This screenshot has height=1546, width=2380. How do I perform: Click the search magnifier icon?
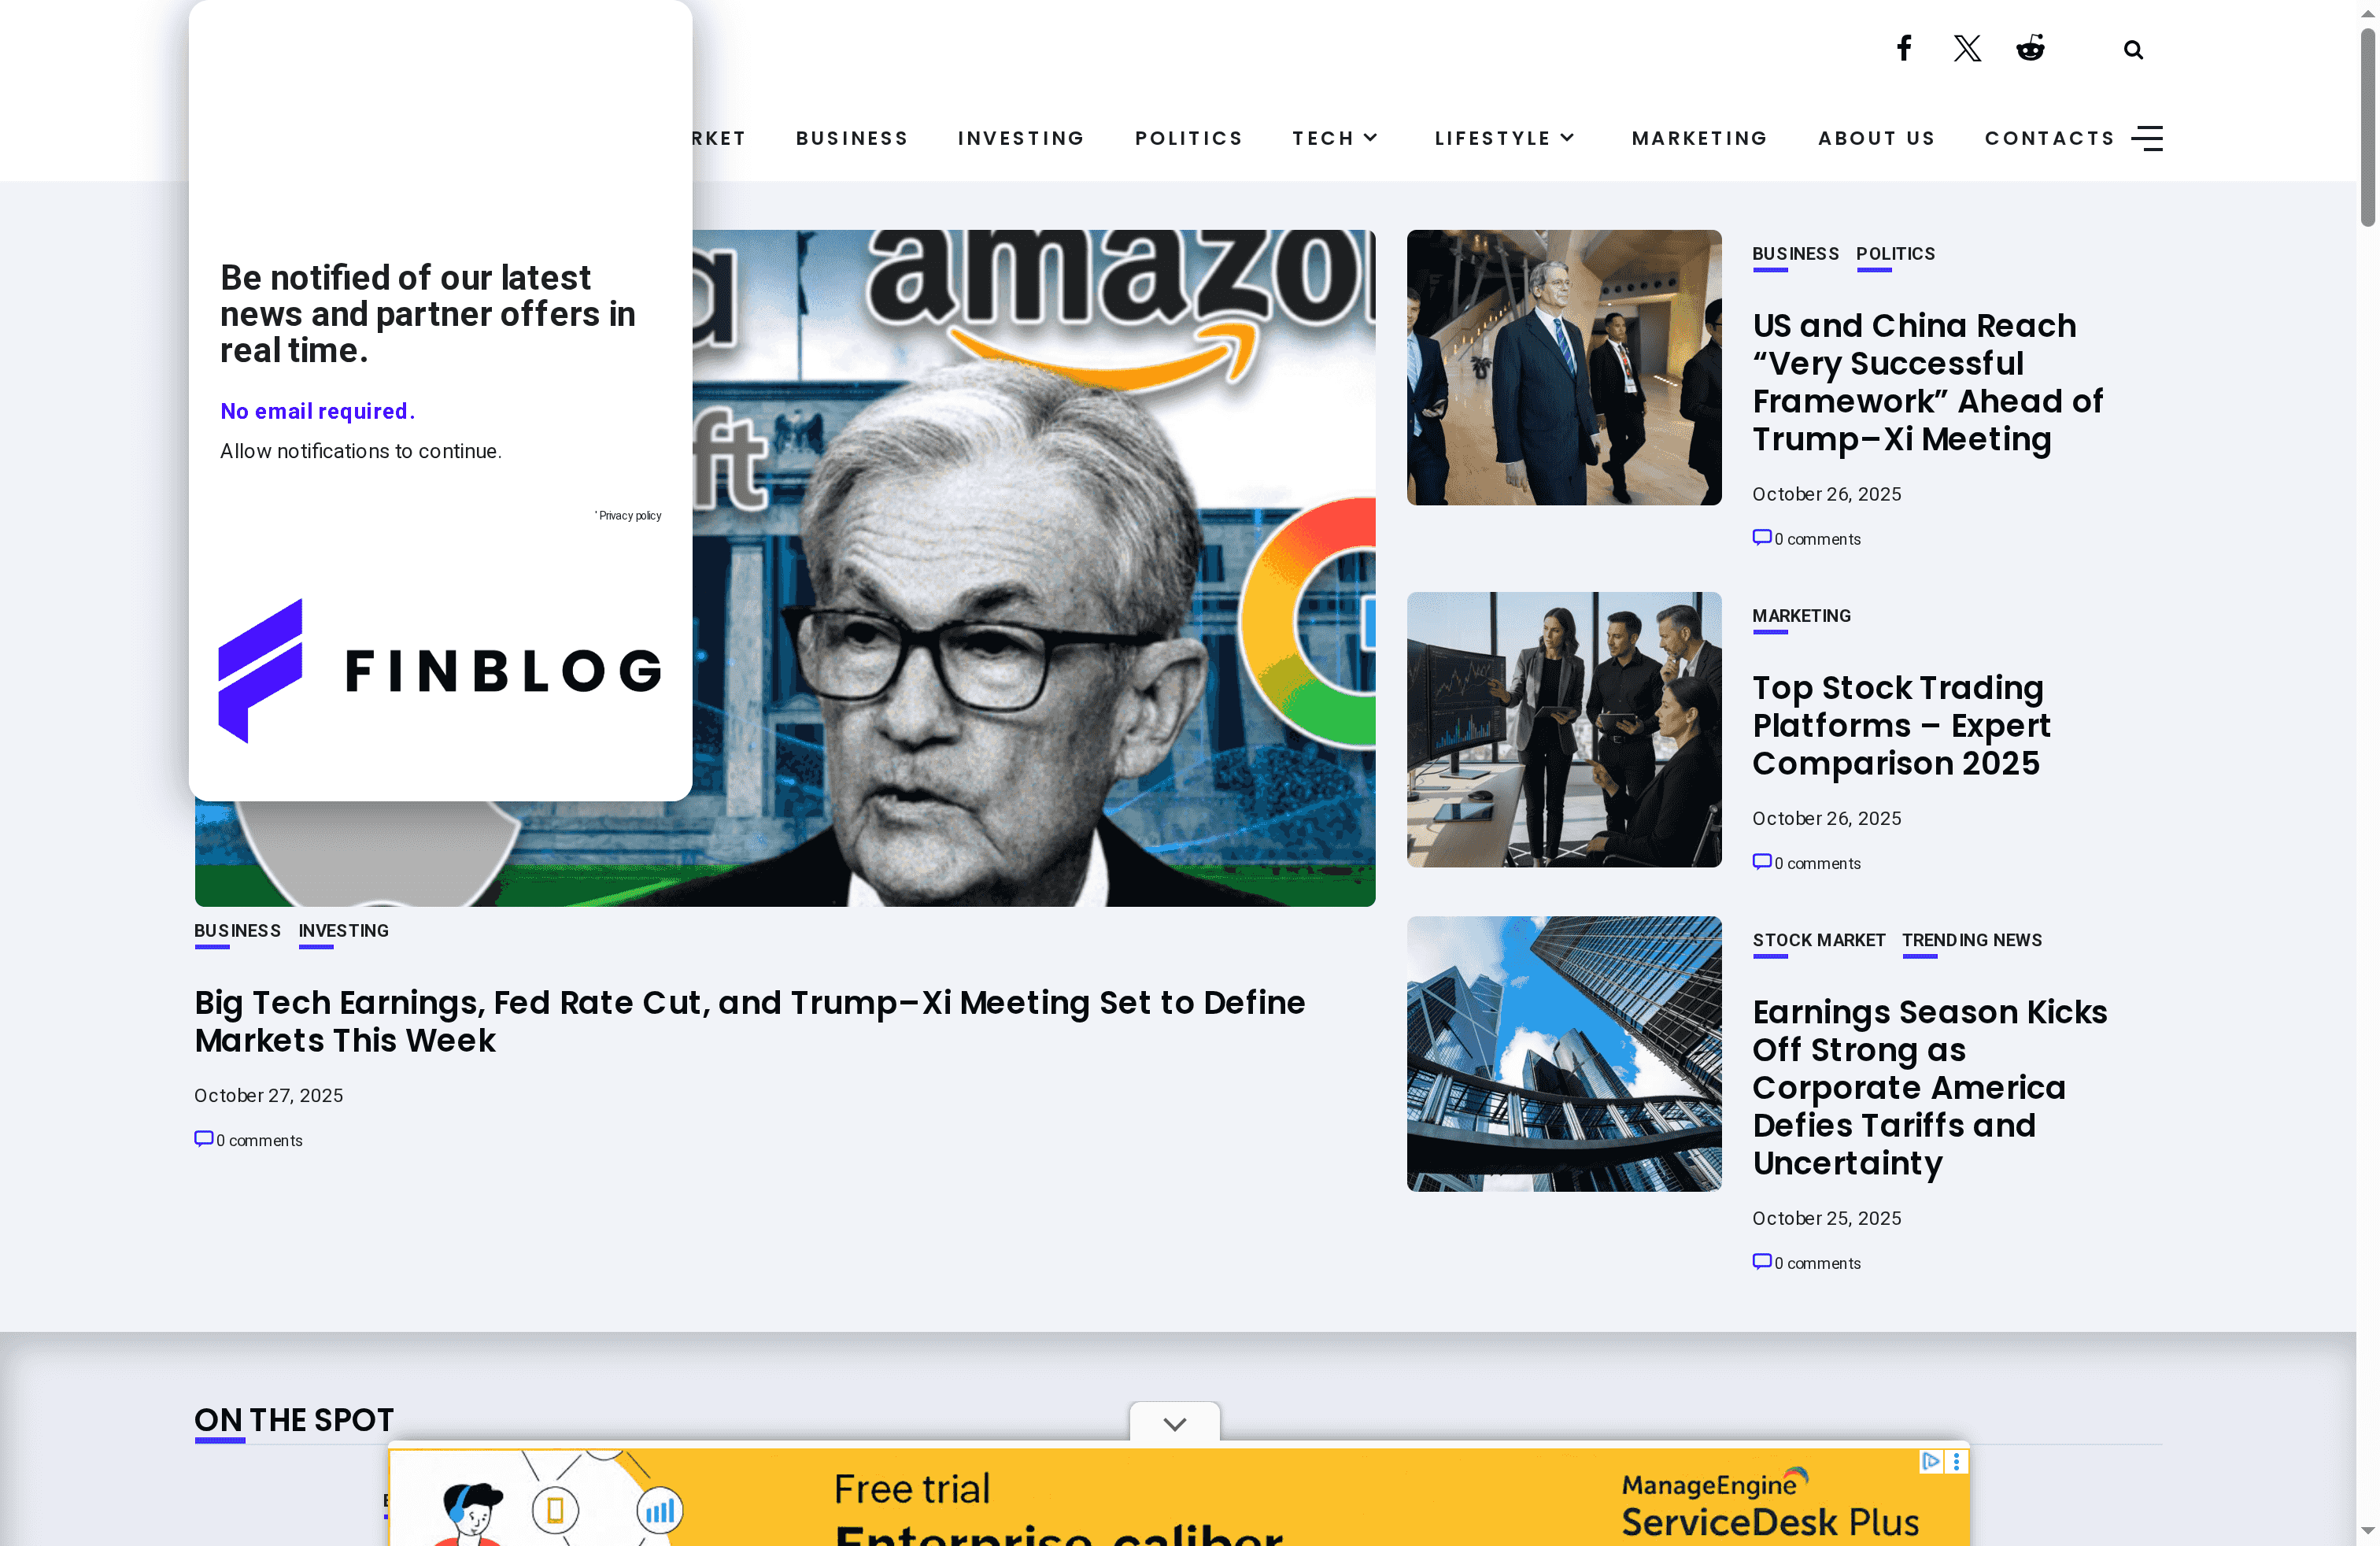coord(2133,50)
